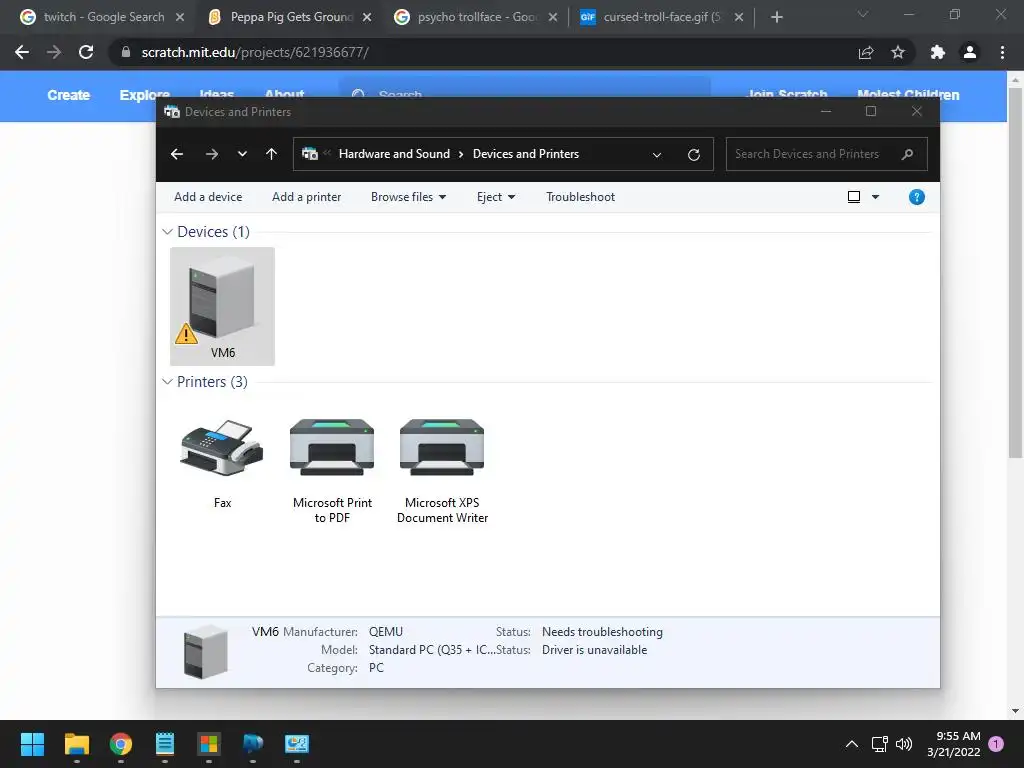Click the Control Panel taskbar icon

[x=296, y=744]
